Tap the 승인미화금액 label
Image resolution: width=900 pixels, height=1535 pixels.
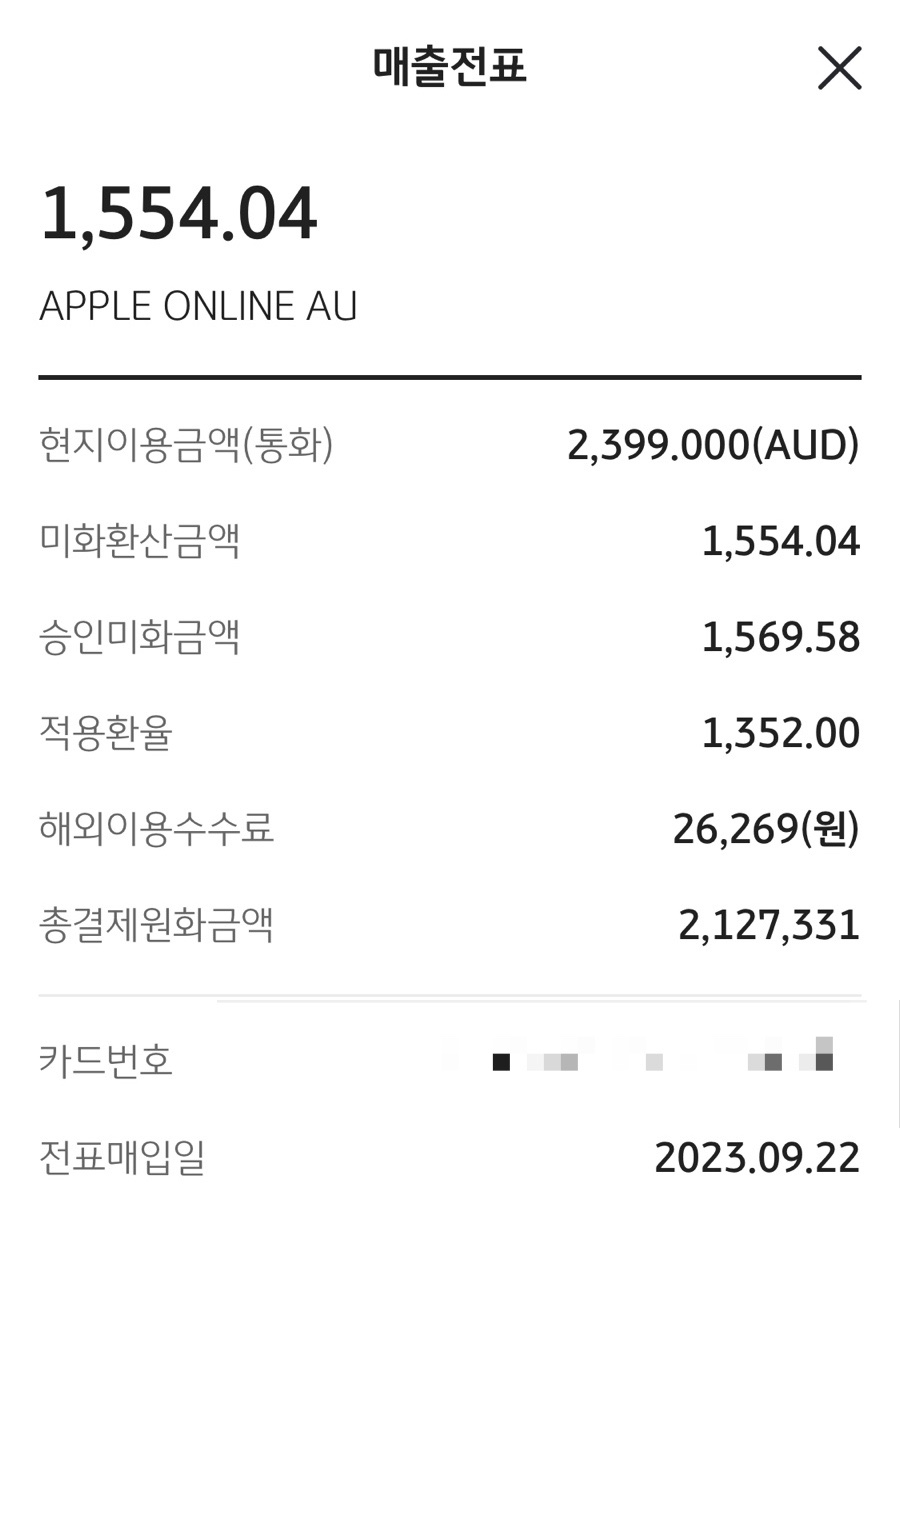[x=140, y=637]
